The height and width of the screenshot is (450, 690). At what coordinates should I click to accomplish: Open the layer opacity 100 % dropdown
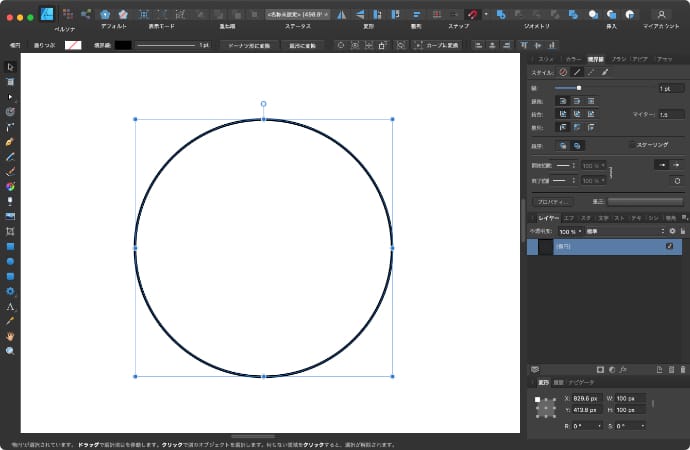click(x=571, y=230)
